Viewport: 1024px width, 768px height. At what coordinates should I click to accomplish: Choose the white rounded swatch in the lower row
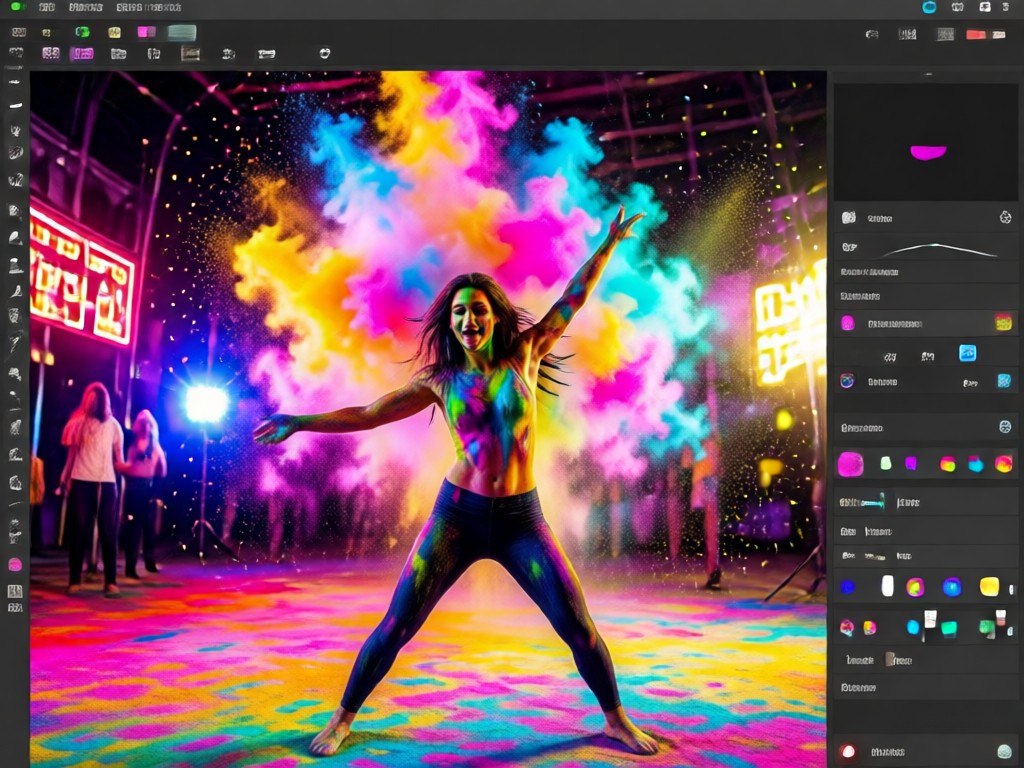click(x=888, y=586)
